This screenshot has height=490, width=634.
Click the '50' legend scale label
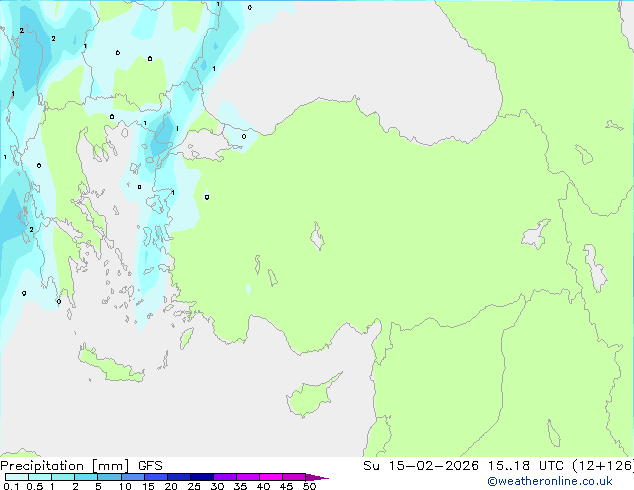coord(309,486)
